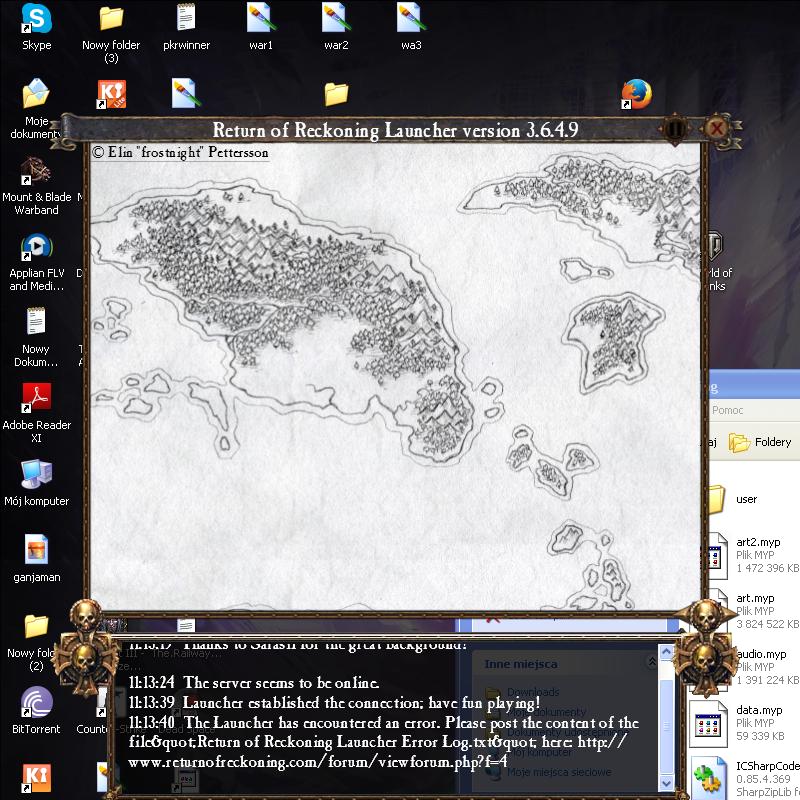Image resolution: width=800 pixels, height=800 pixels.
Task: Click the 'server seems to be online' log line
Action: click(254, 682)
